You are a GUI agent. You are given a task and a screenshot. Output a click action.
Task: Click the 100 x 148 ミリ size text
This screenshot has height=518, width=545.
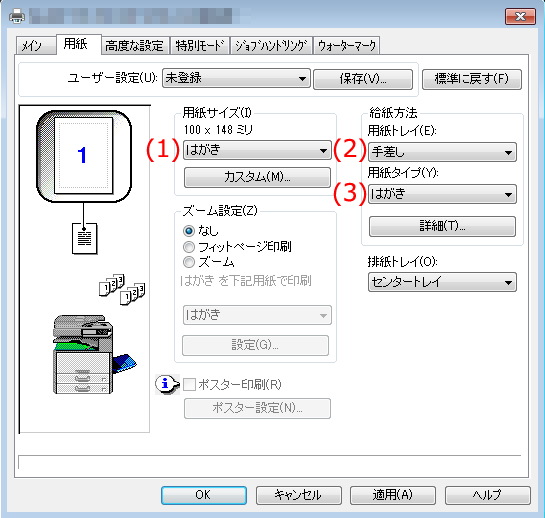(x=218, y=130)
